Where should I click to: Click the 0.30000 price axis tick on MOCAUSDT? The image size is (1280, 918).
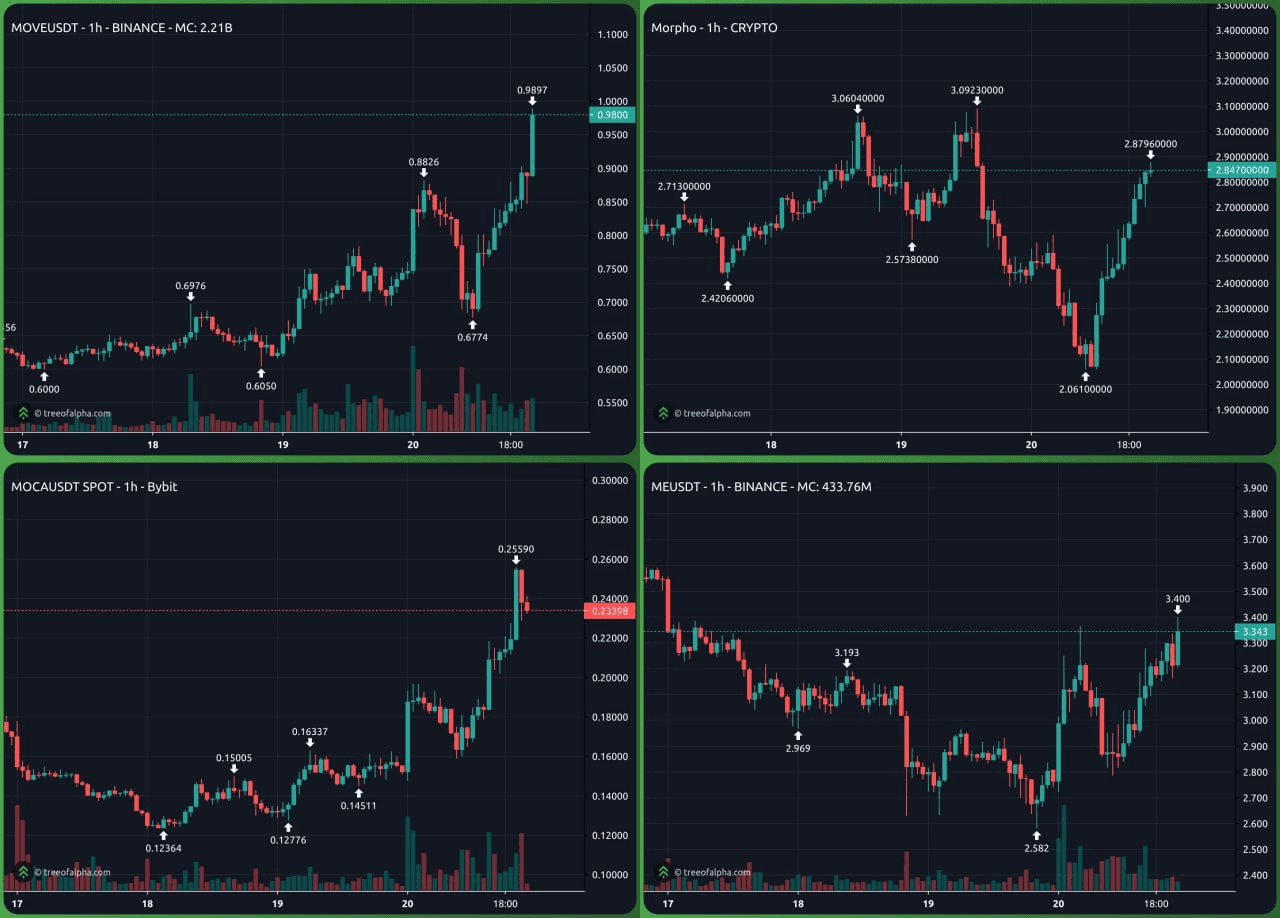tap(610, 481)
